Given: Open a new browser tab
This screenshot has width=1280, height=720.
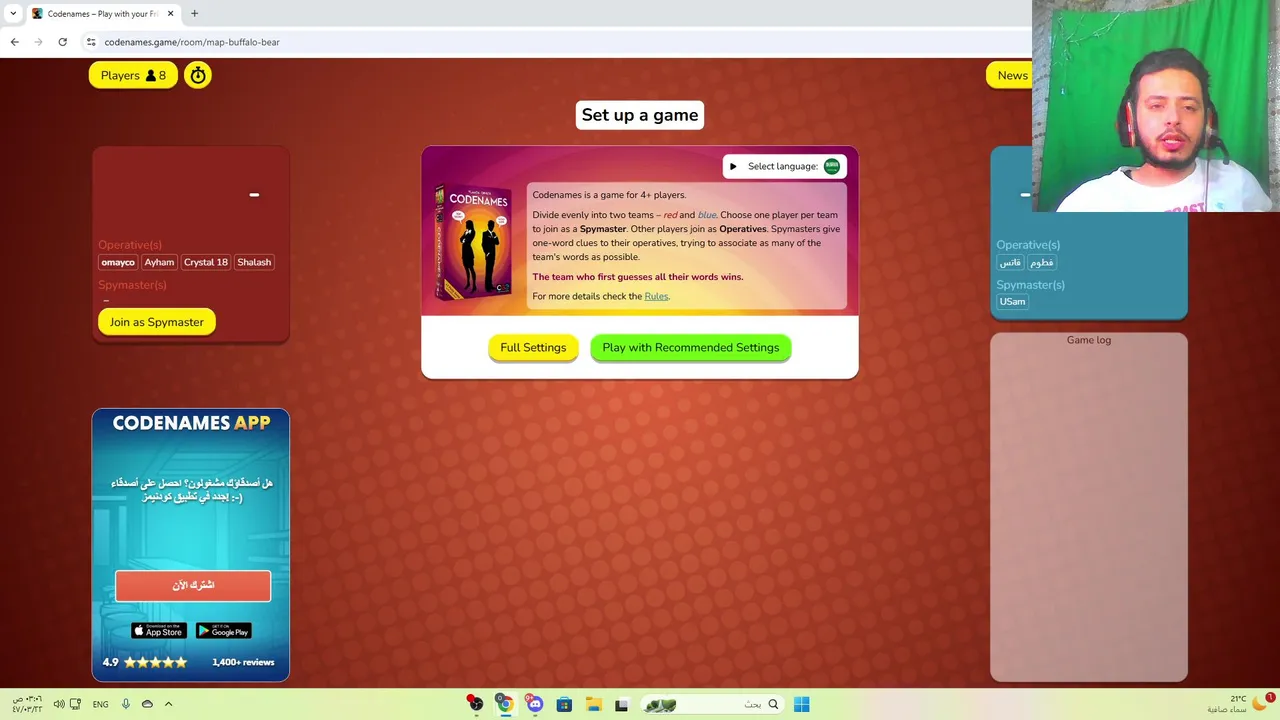Looking at the screenshot, I should coord(194,14).
